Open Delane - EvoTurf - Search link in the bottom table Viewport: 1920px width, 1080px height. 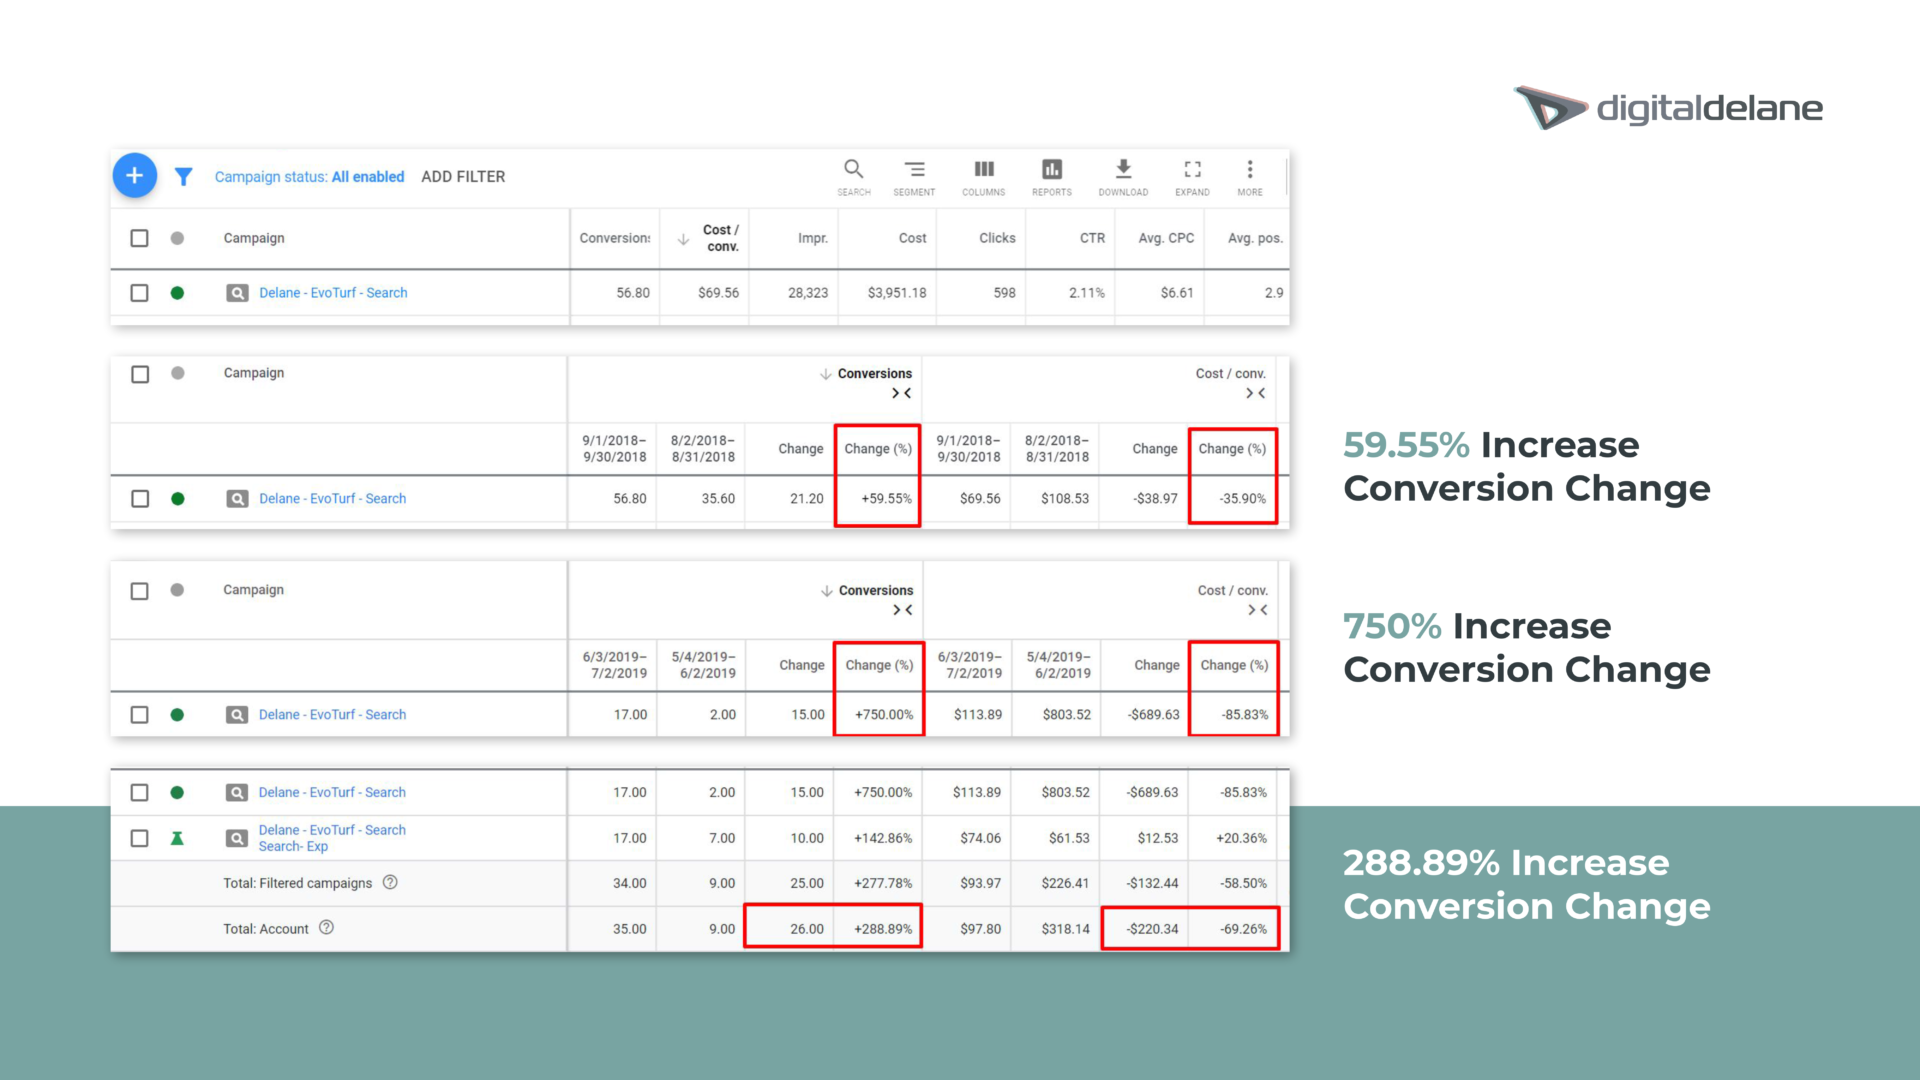332,792
